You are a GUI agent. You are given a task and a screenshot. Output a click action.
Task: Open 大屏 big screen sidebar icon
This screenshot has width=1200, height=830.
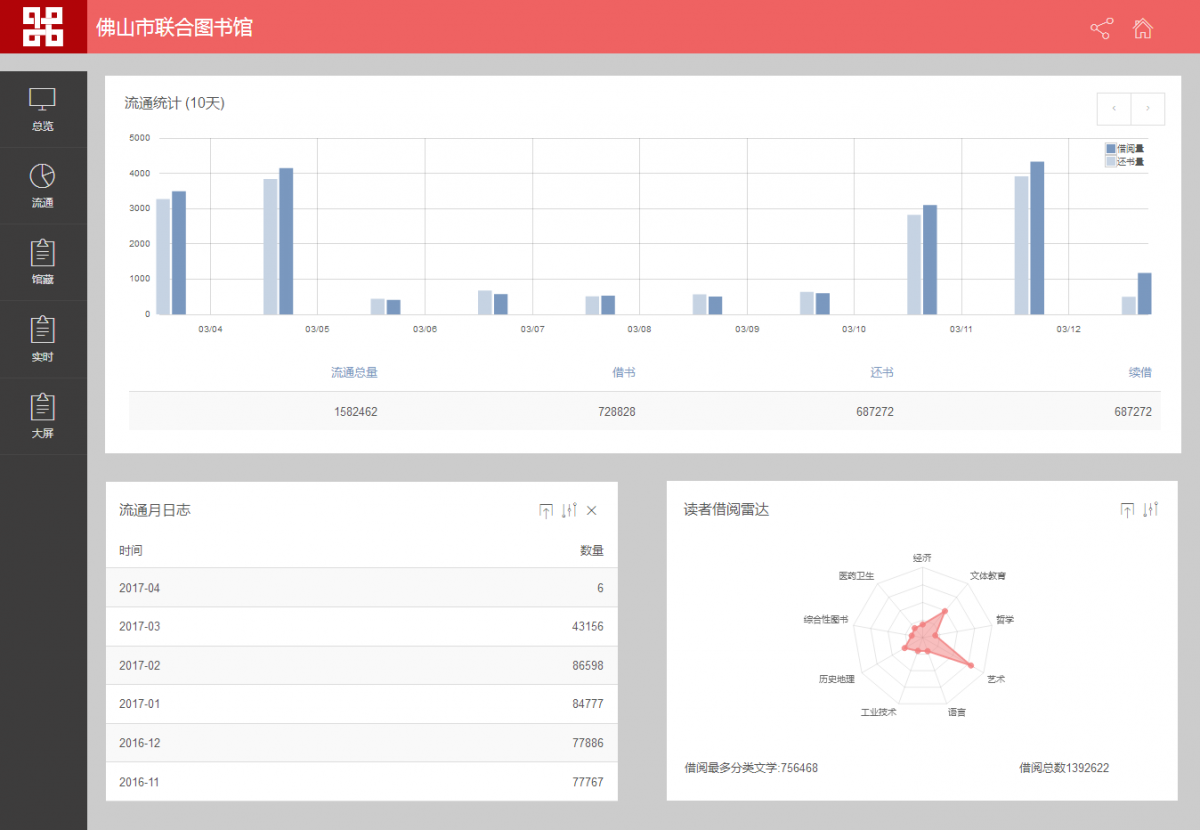[42, 416]
